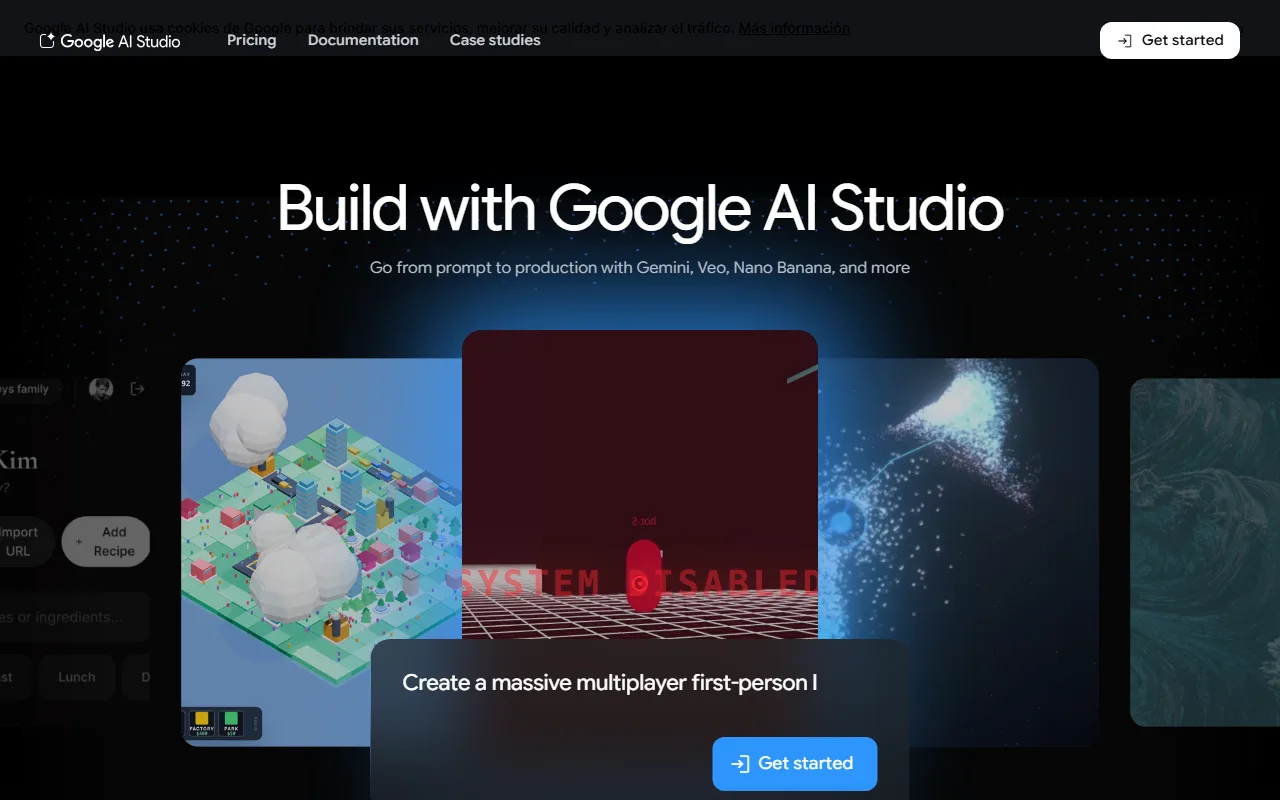Viewport: 1280px width, 800px height.
Task: Click the Gemini, Veo, Nano Banana subtitle
Action: [x=640, y=267]
